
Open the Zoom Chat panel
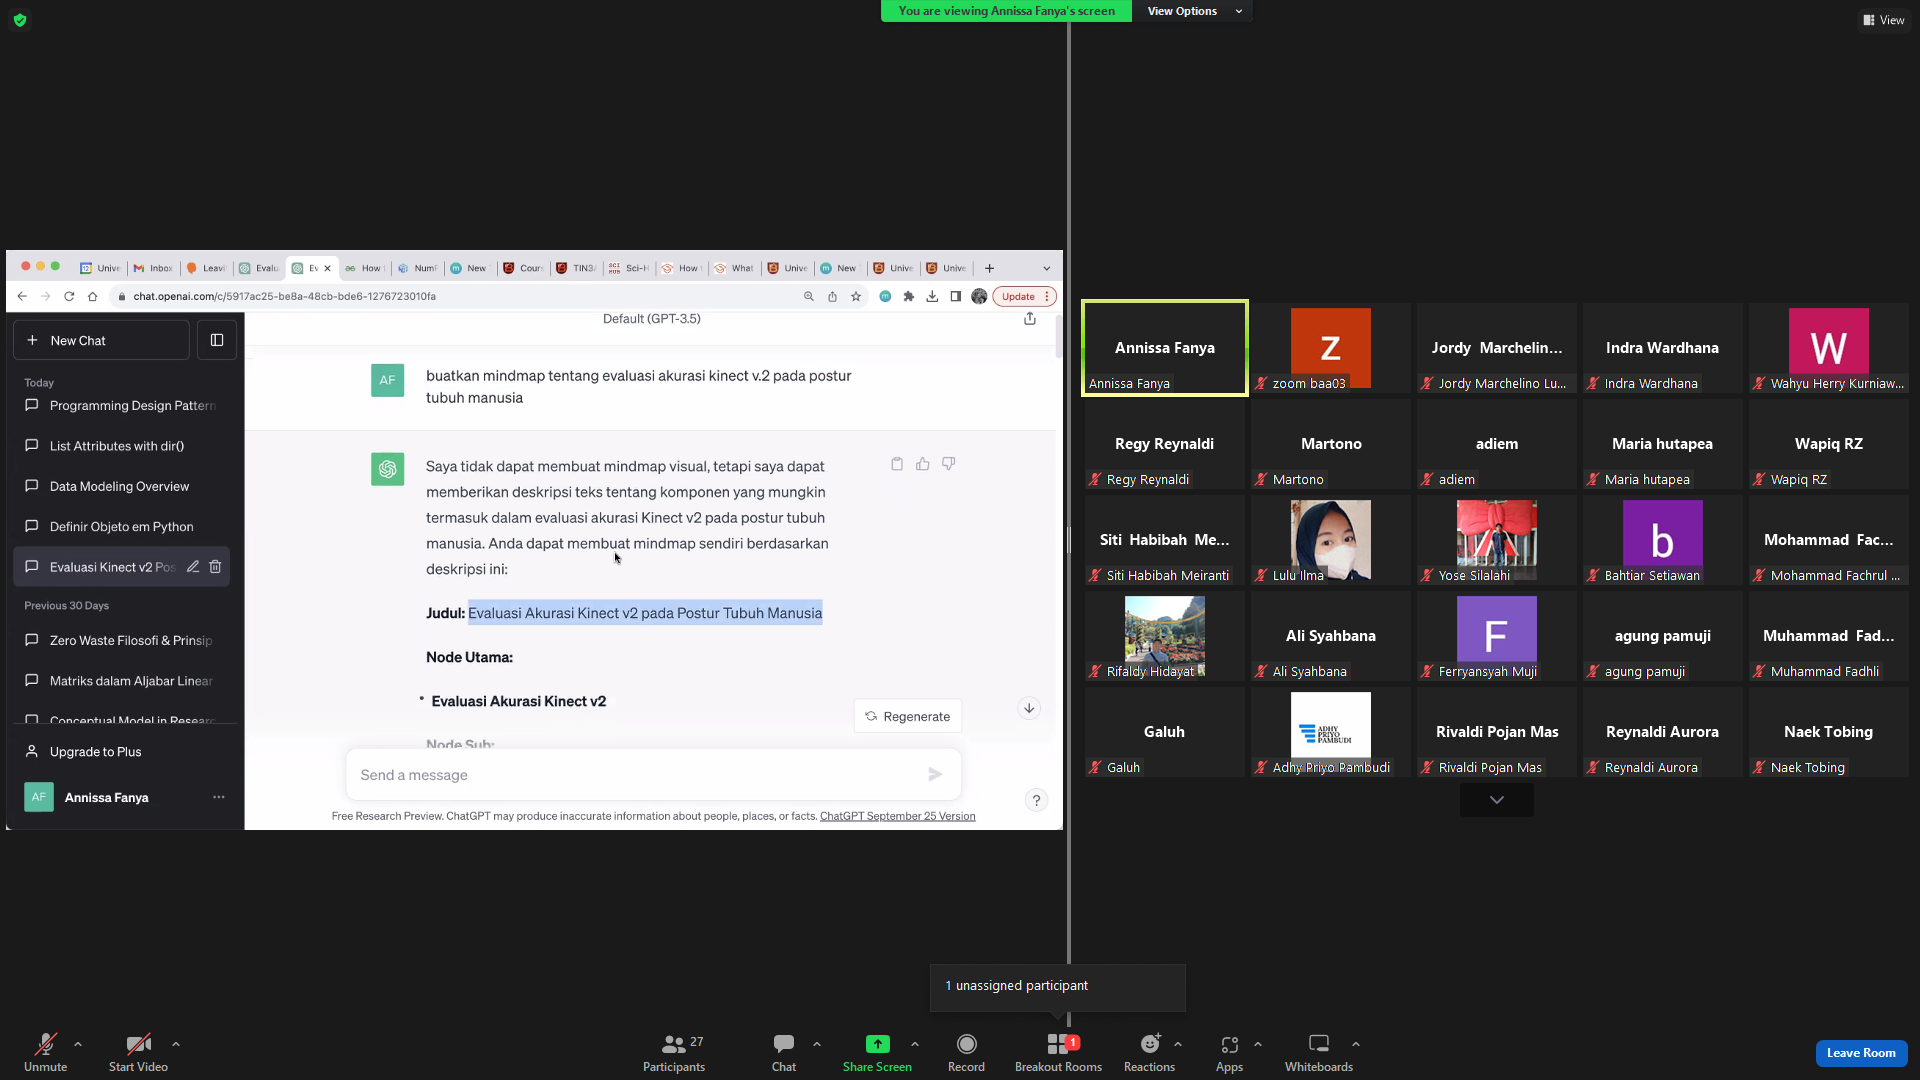click(x=784, y=1052)
